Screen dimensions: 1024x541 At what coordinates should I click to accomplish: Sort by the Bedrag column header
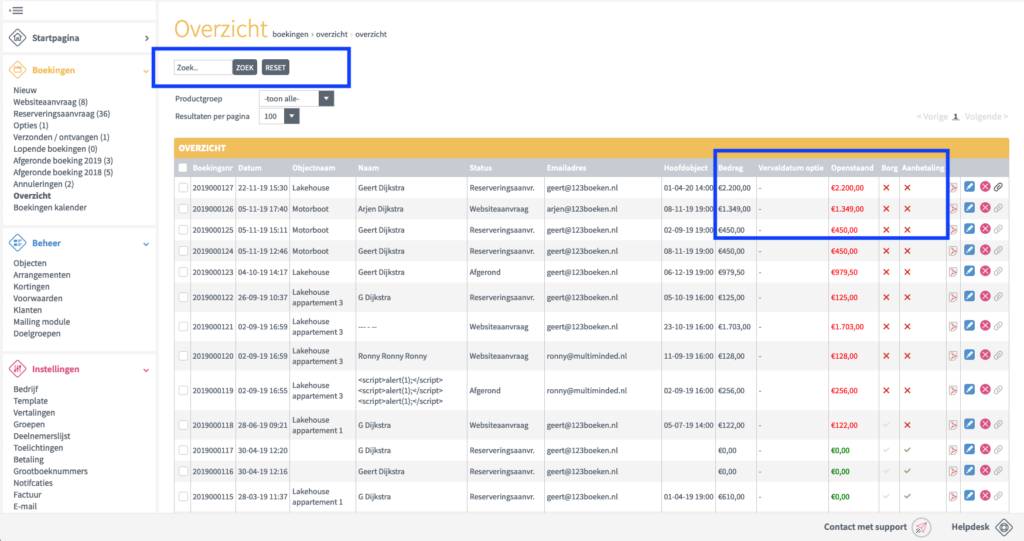click(731, 168)
